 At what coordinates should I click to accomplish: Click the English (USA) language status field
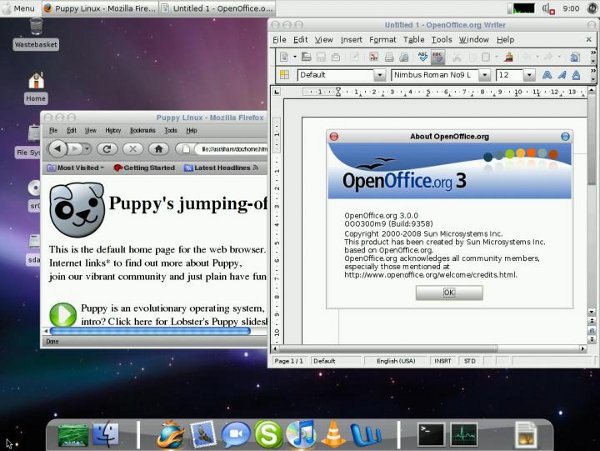tap(396, 361)
